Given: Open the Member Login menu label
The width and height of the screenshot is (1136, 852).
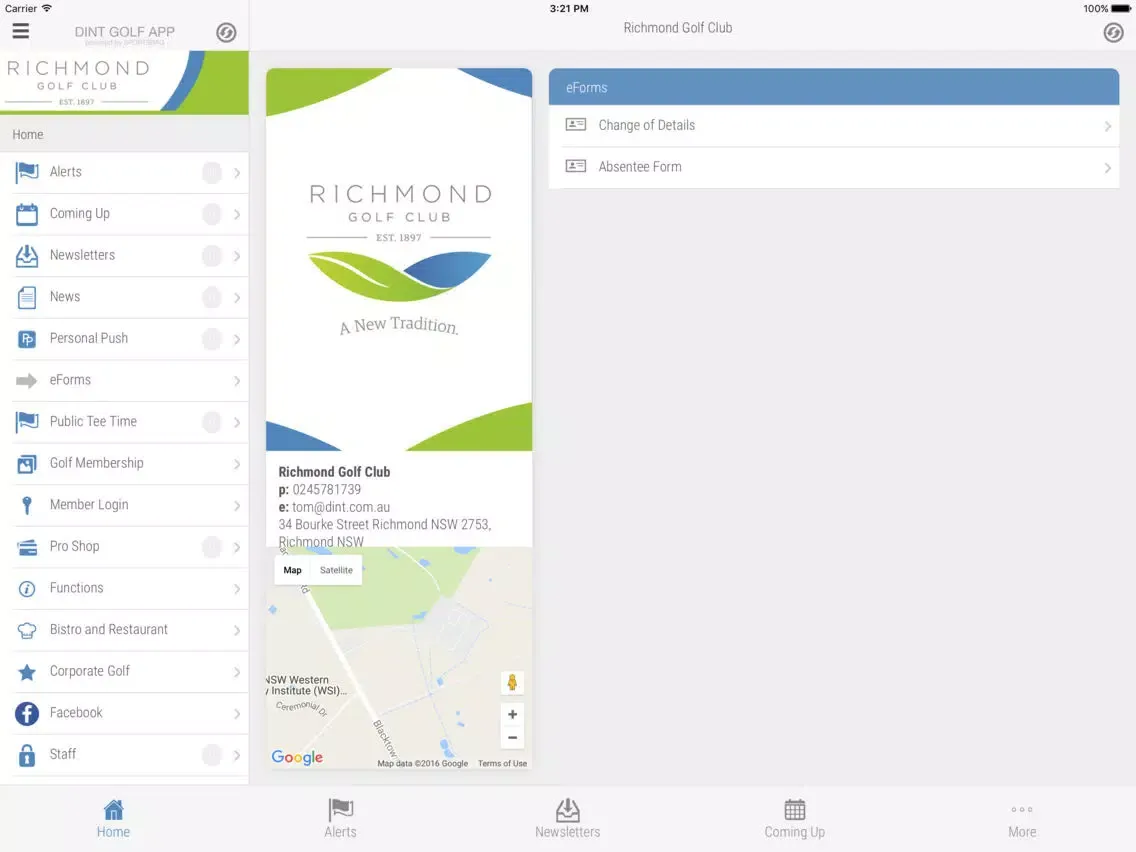Looking at the screenshot, I should (88, 505).
